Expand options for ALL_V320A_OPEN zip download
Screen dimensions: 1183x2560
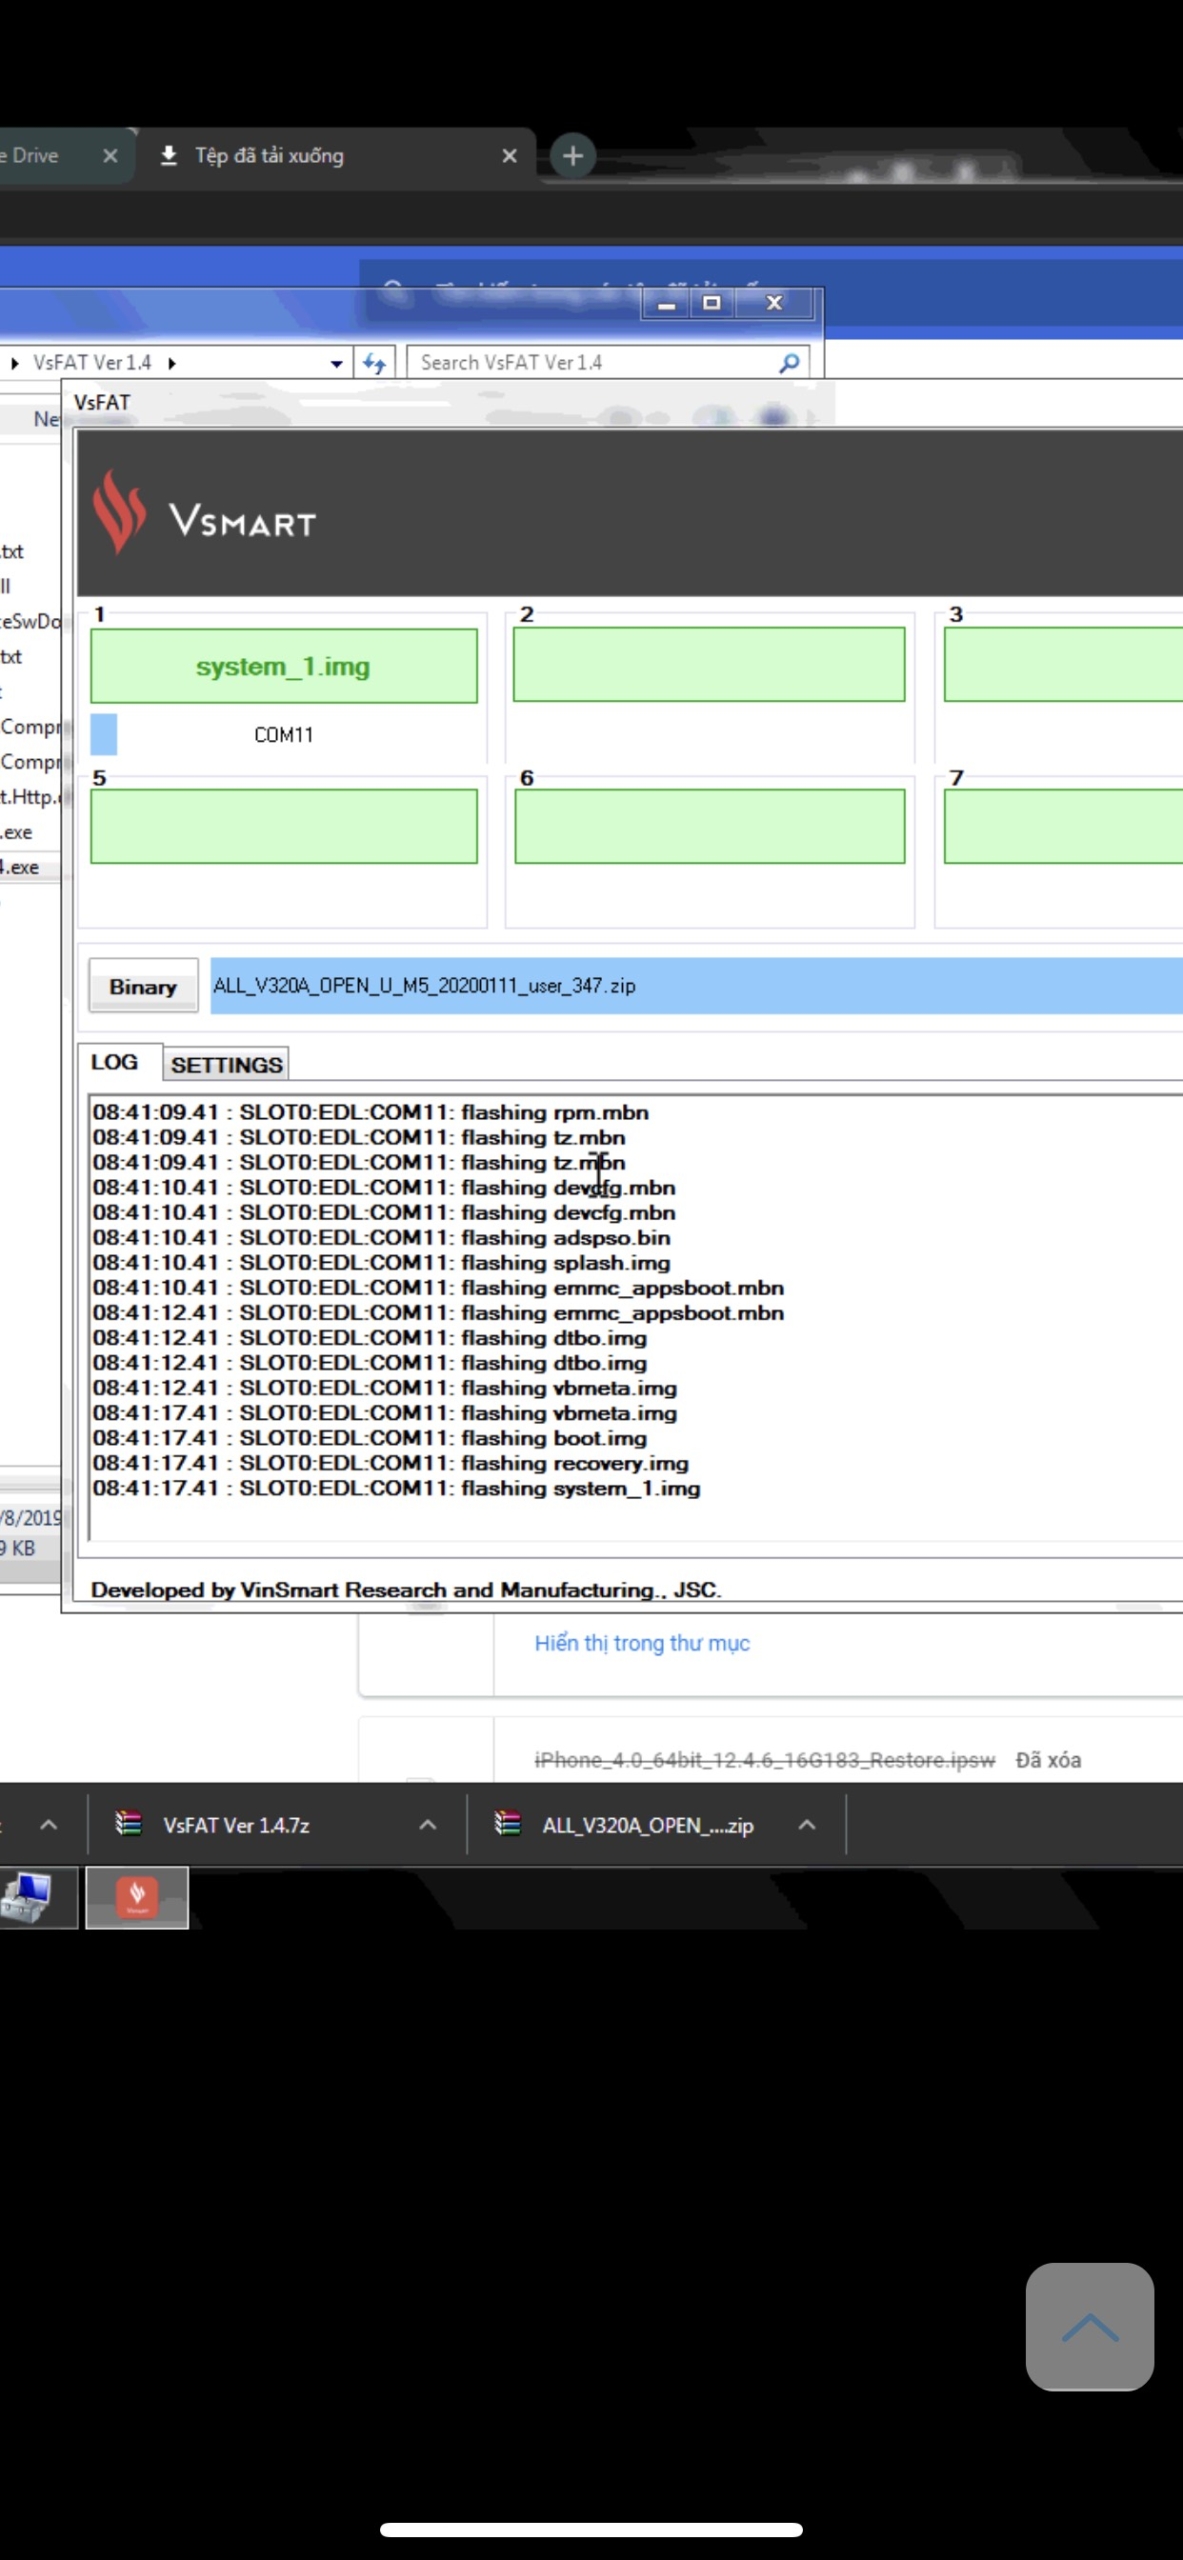(x=807, y=1825)
